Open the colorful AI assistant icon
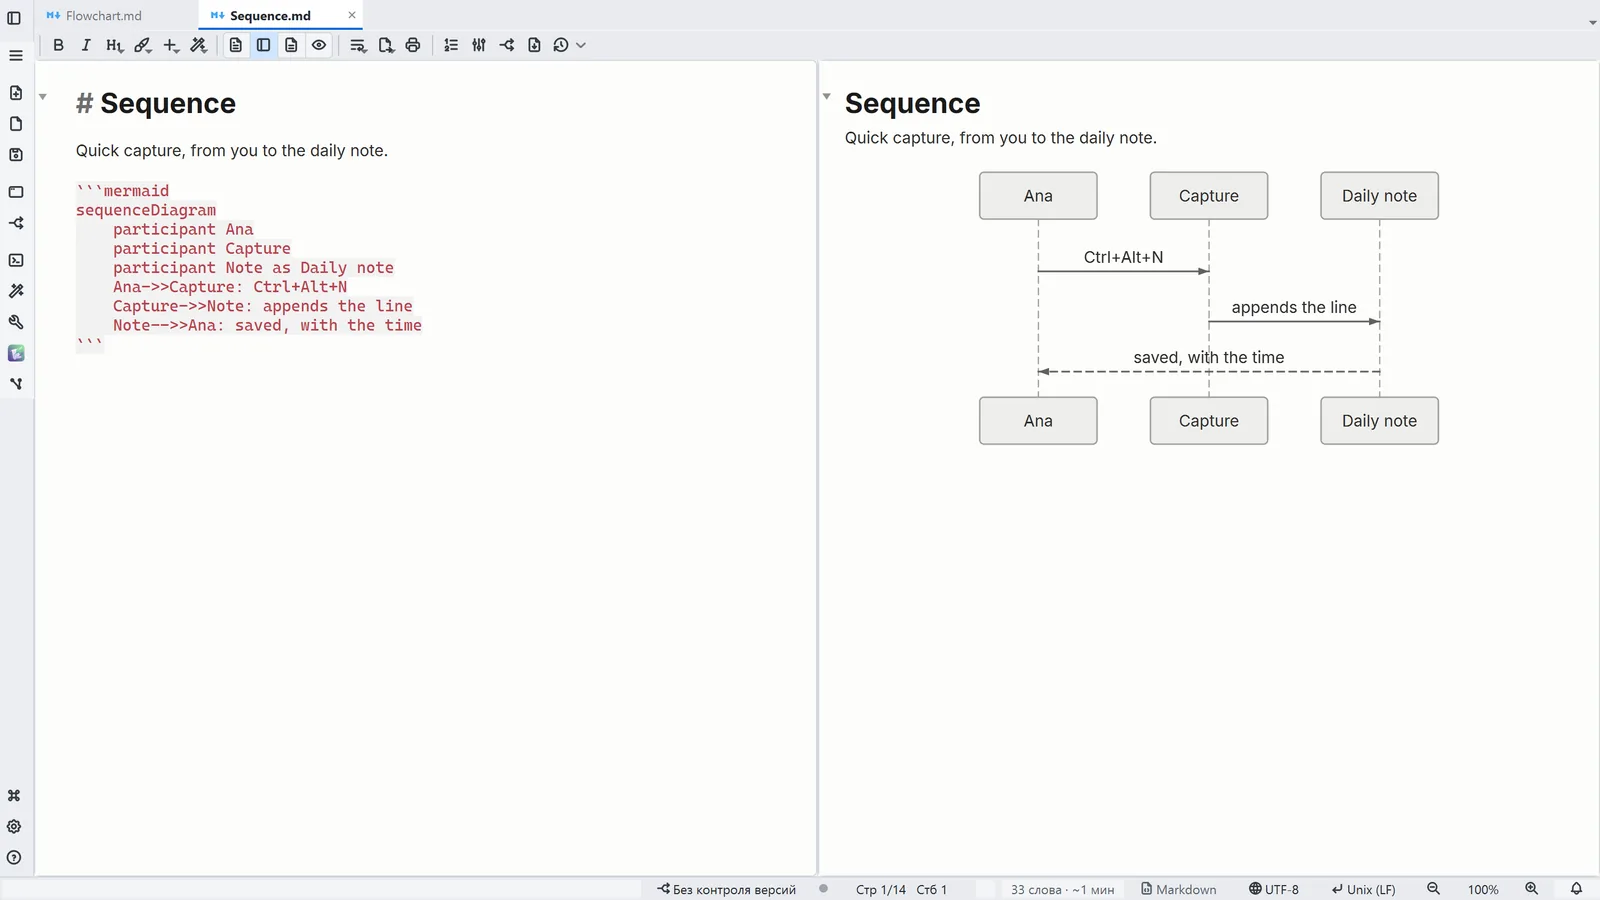The width and height of the screenshot is (1600, 900). coord(16,353)
